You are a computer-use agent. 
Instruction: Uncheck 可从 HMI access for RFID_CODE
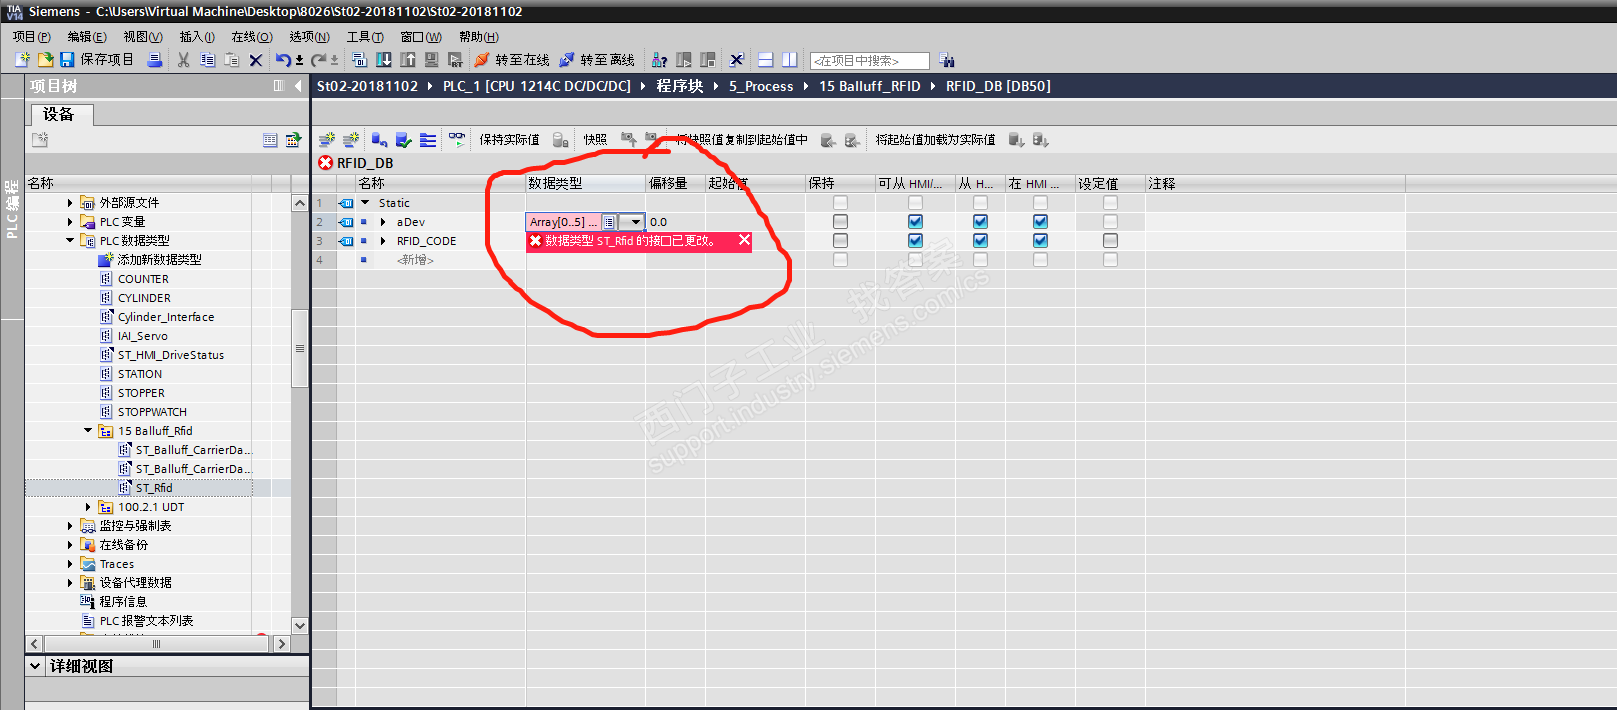(x=915, y=241)
